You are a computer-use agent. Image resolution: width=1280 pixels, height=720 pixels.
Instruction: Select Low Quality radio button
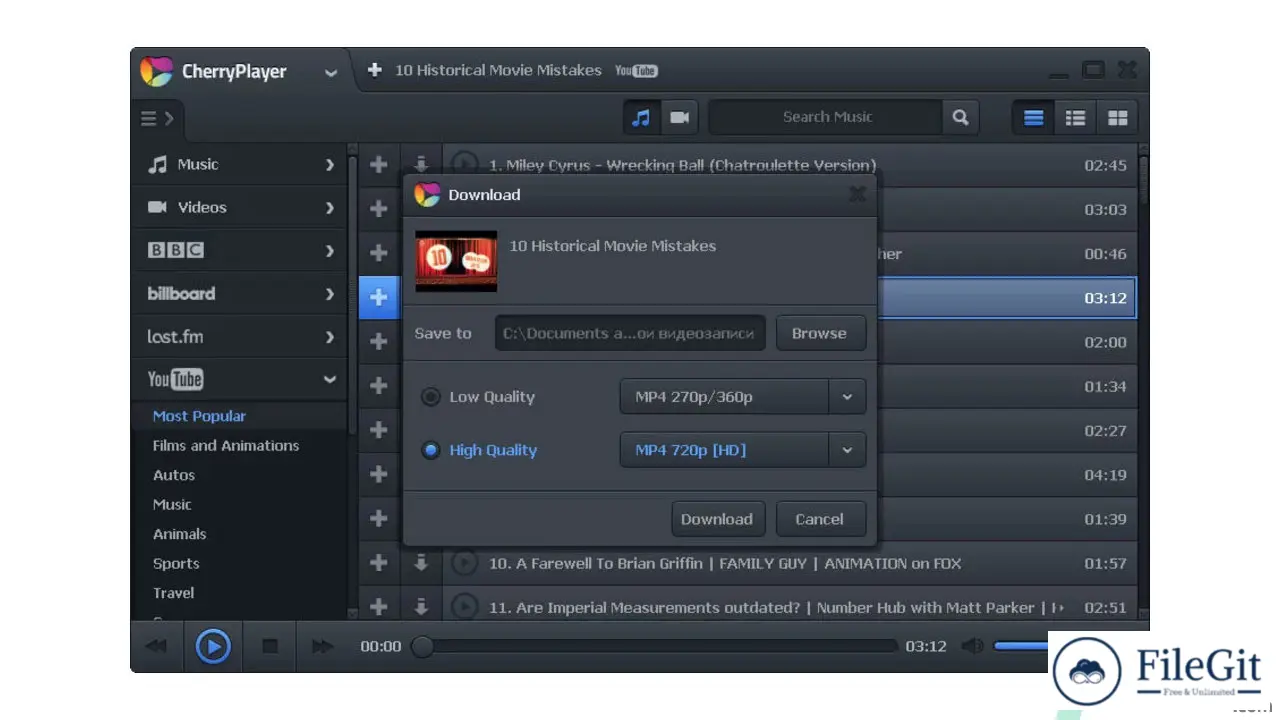click(431, 397)
